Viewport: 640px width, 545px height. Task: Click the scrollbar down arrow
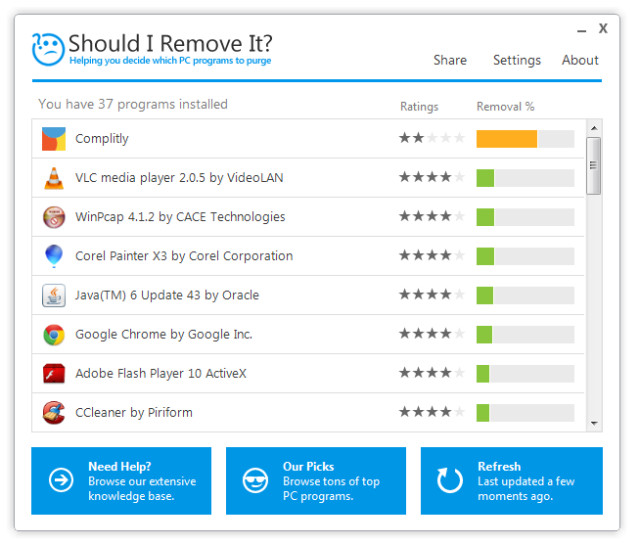[x=594, y=423]
